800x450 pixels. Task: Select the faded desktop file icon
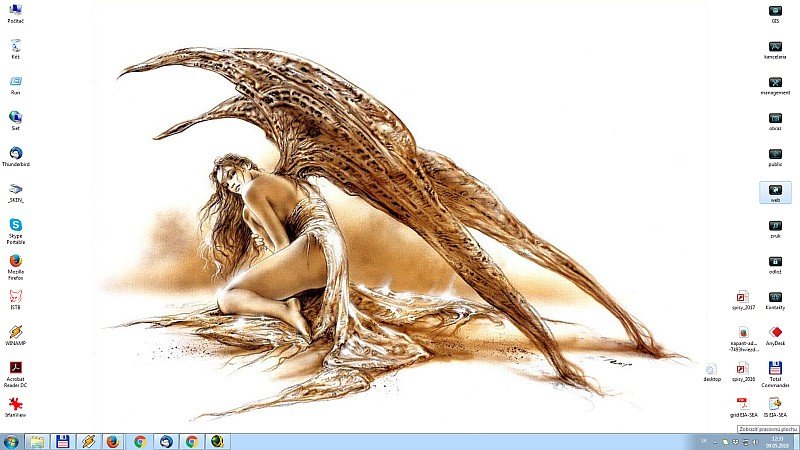[712, 372]
